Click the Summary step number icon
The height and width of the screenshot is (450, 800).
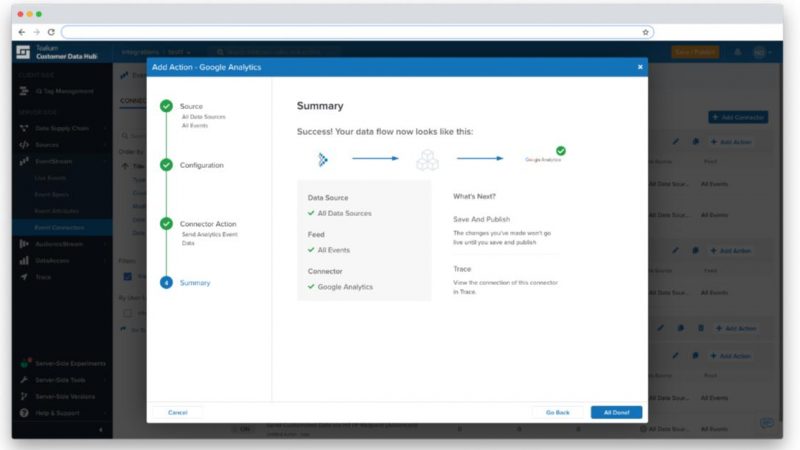(166, 283)
